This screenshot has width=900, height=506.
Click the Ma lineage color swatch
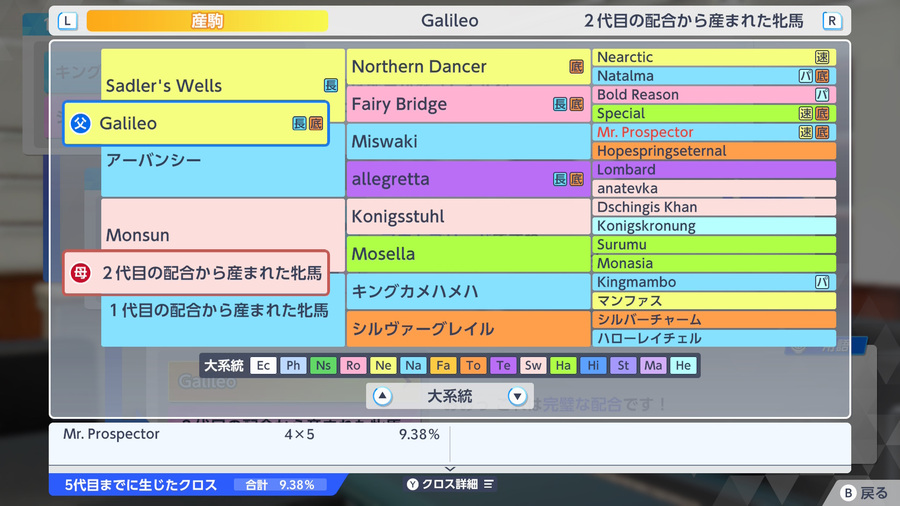(x=653, y=365)
